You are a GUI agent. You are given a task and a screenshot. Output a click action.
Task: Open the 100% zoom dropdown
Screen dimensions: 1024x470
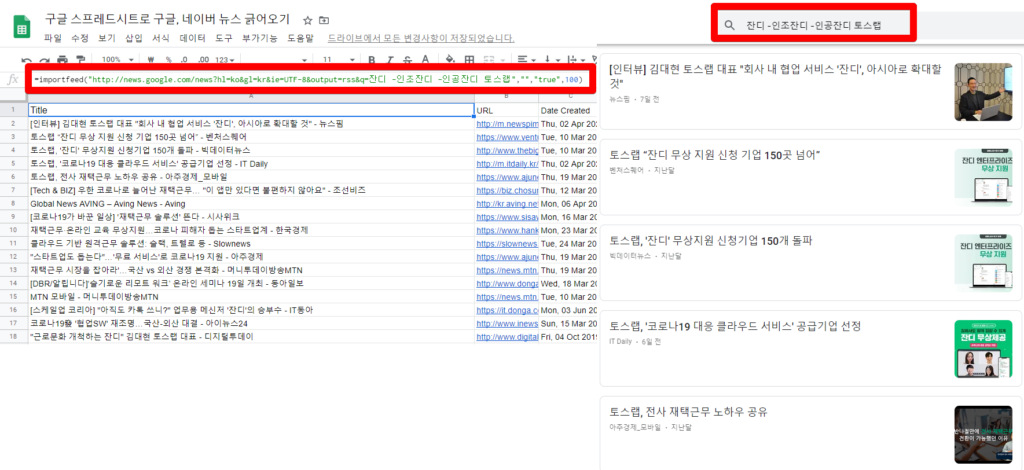pos(117,59)
